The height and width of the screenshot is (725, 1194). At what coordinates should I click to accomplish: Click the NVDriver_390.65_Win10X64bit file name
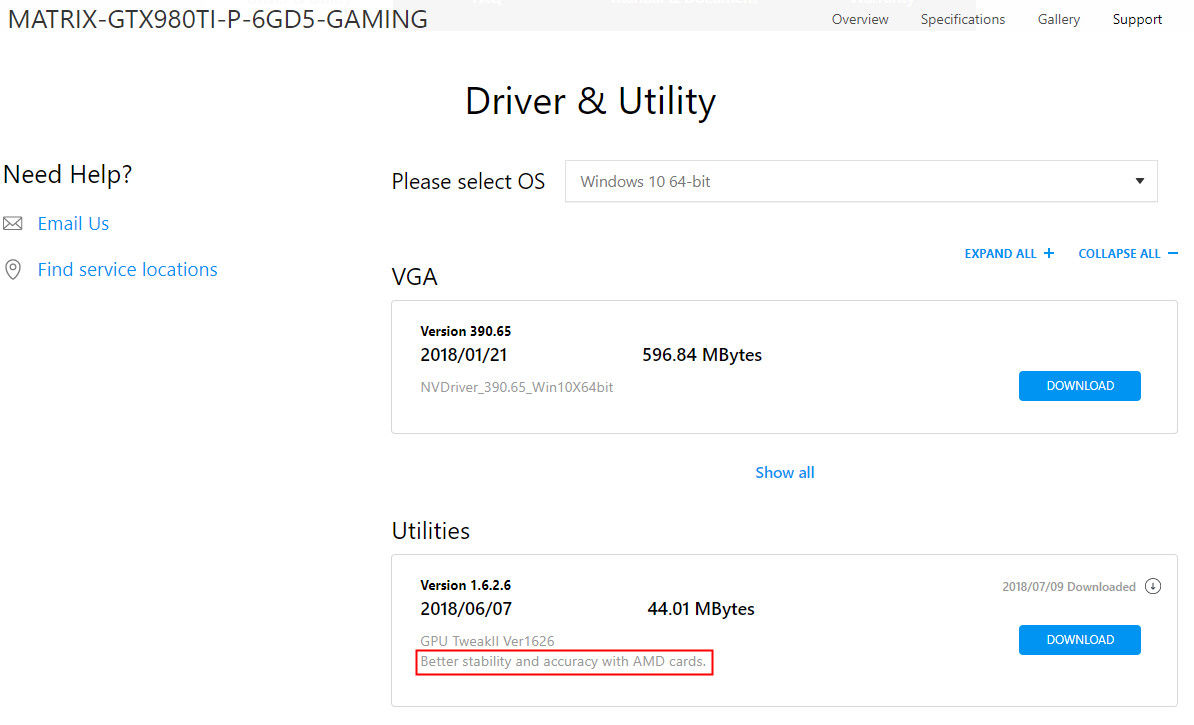coord(516,388)
